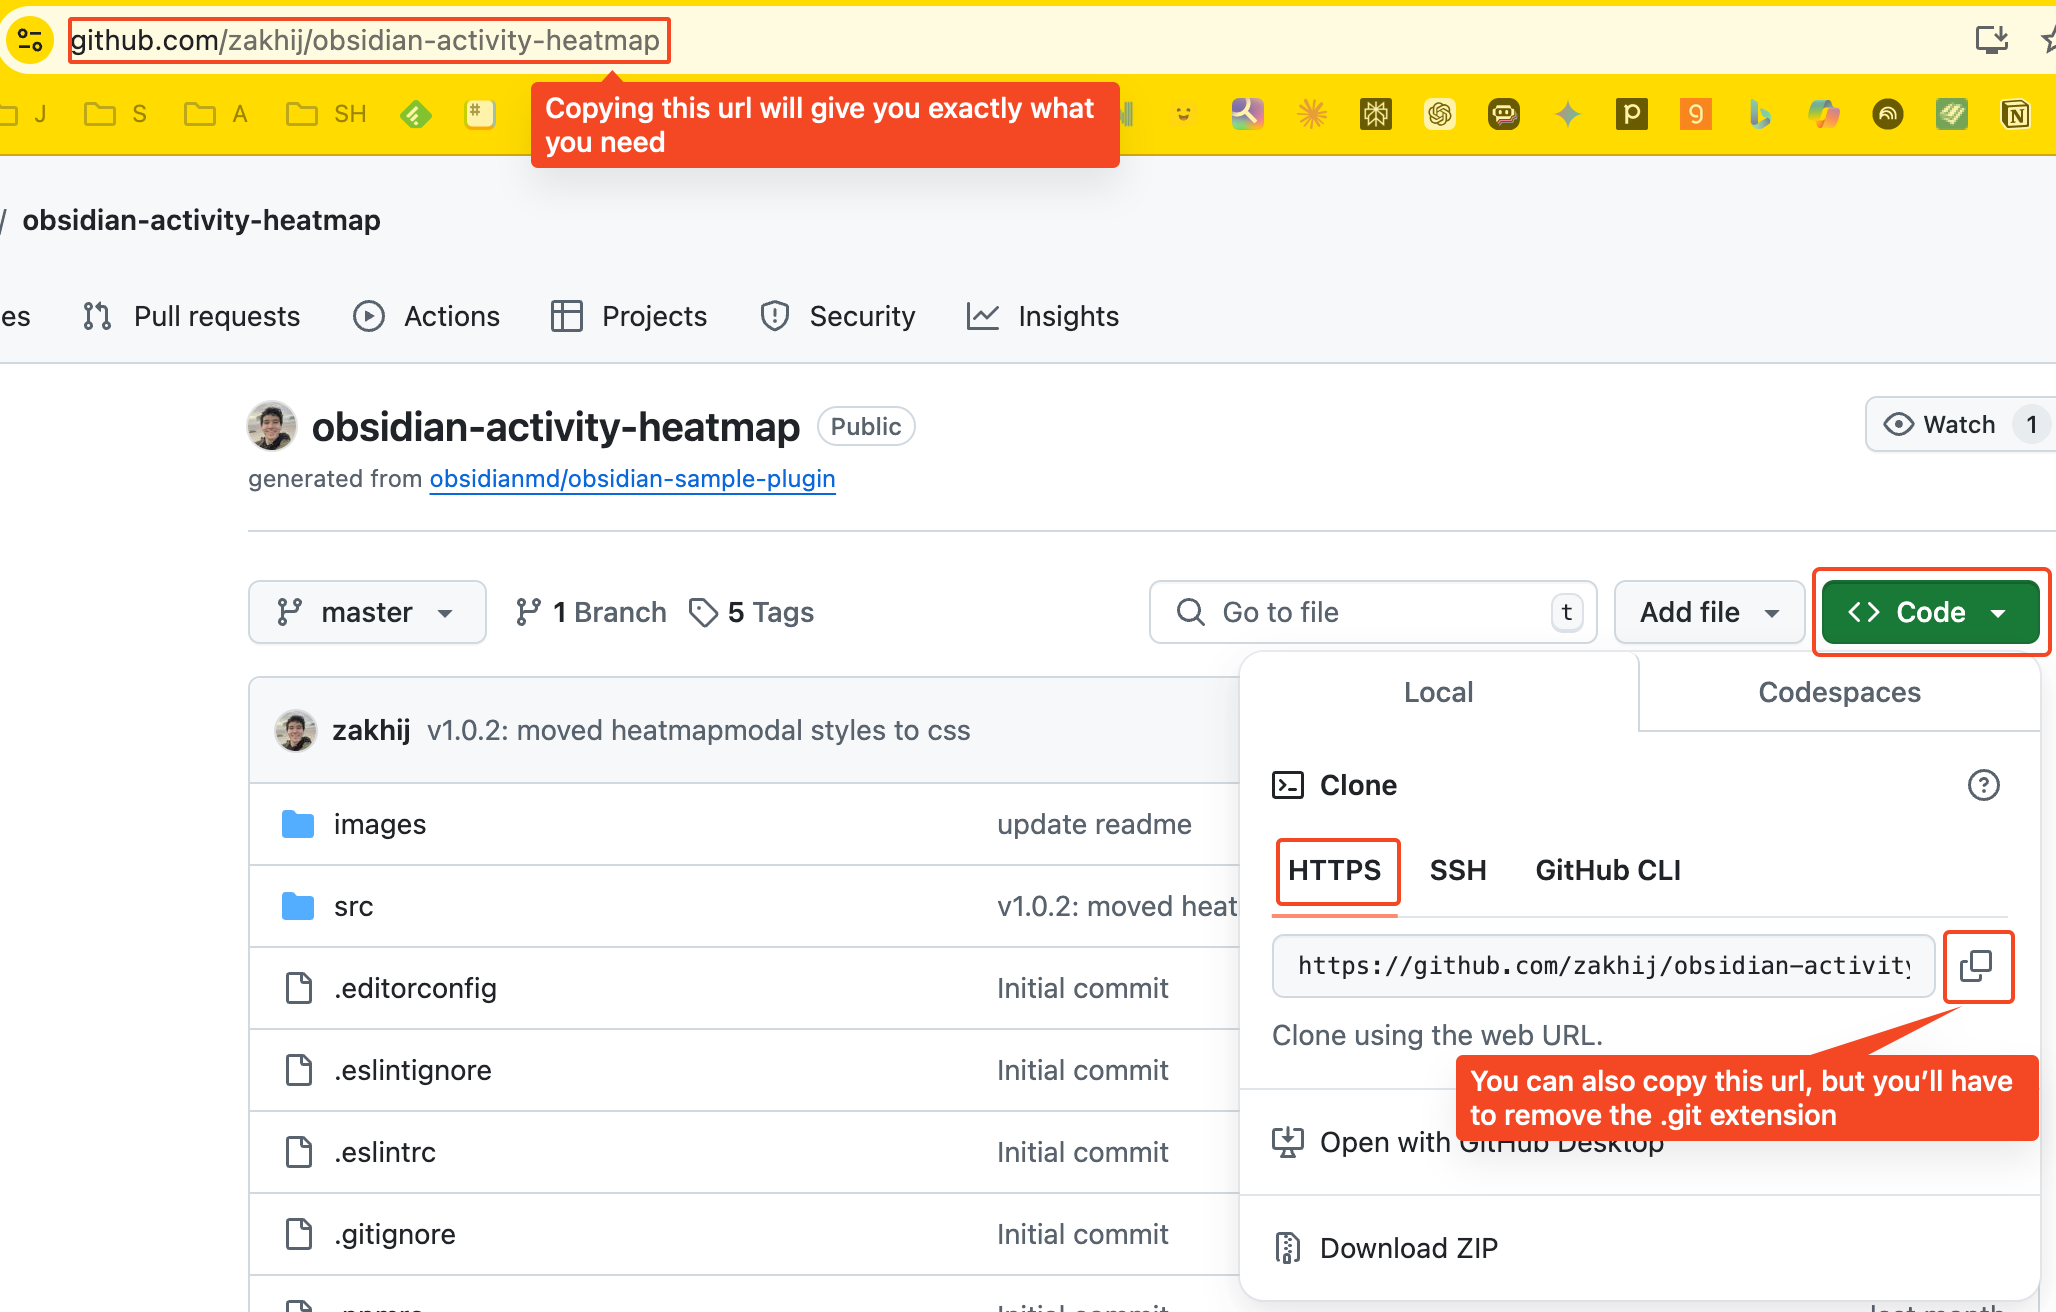The width and height of the screenshot is (2056, 1312).
Task: Copy the HTTPS clone URL icon
Action: tap(1977, 966)
